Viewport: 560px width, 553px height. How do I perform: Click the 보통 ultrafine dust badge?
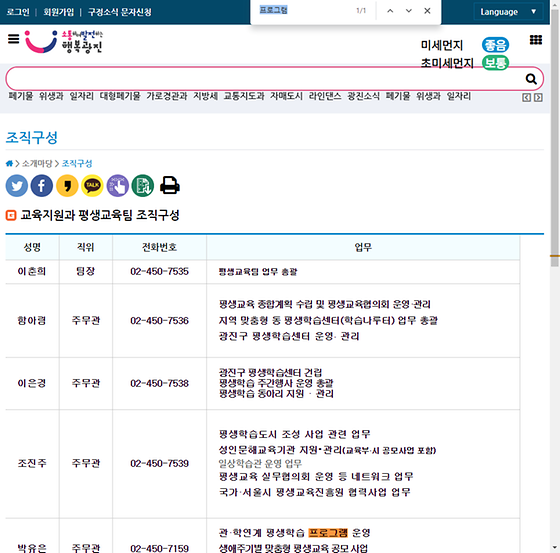[495, 63]
